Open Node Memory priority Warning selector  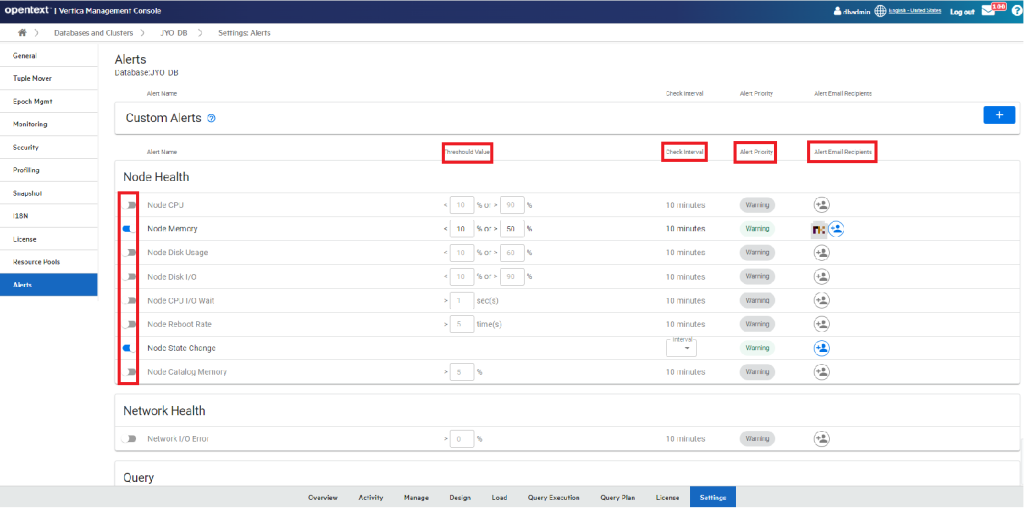[x=757, y=229]
